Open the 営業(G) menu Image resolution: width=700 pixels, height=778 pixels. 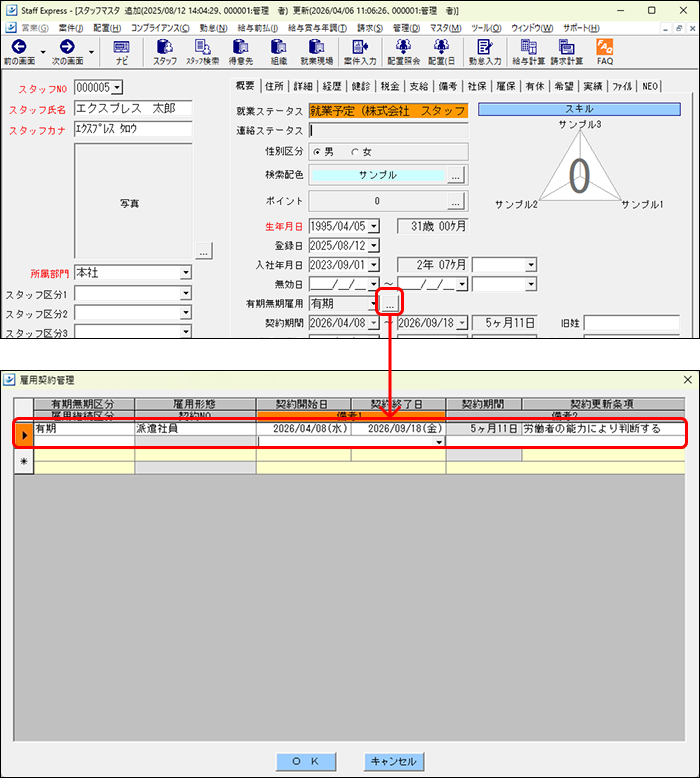[34, 28]
